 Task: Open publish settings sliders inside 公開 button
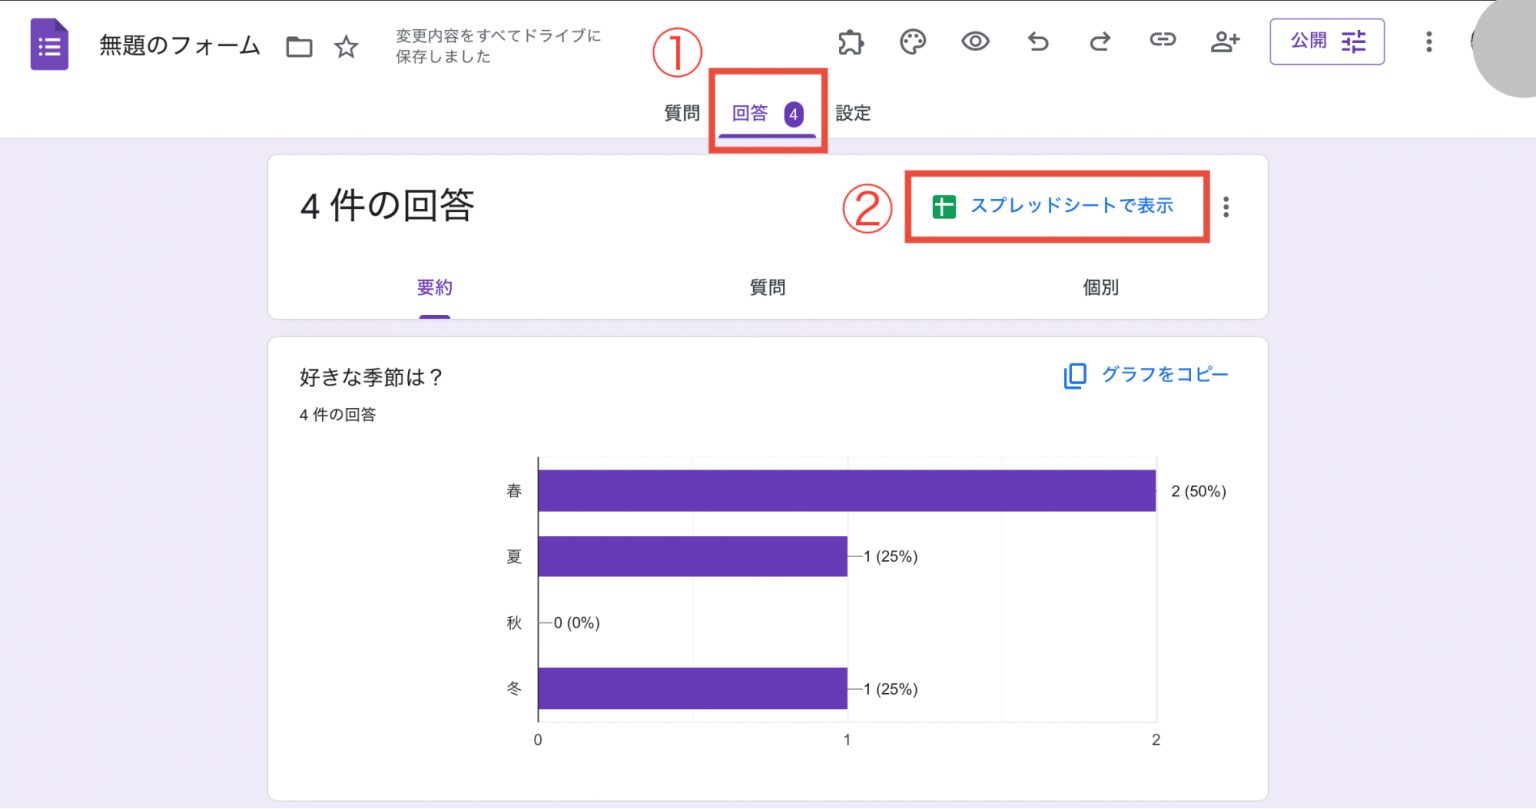[x=1354, y=42]
